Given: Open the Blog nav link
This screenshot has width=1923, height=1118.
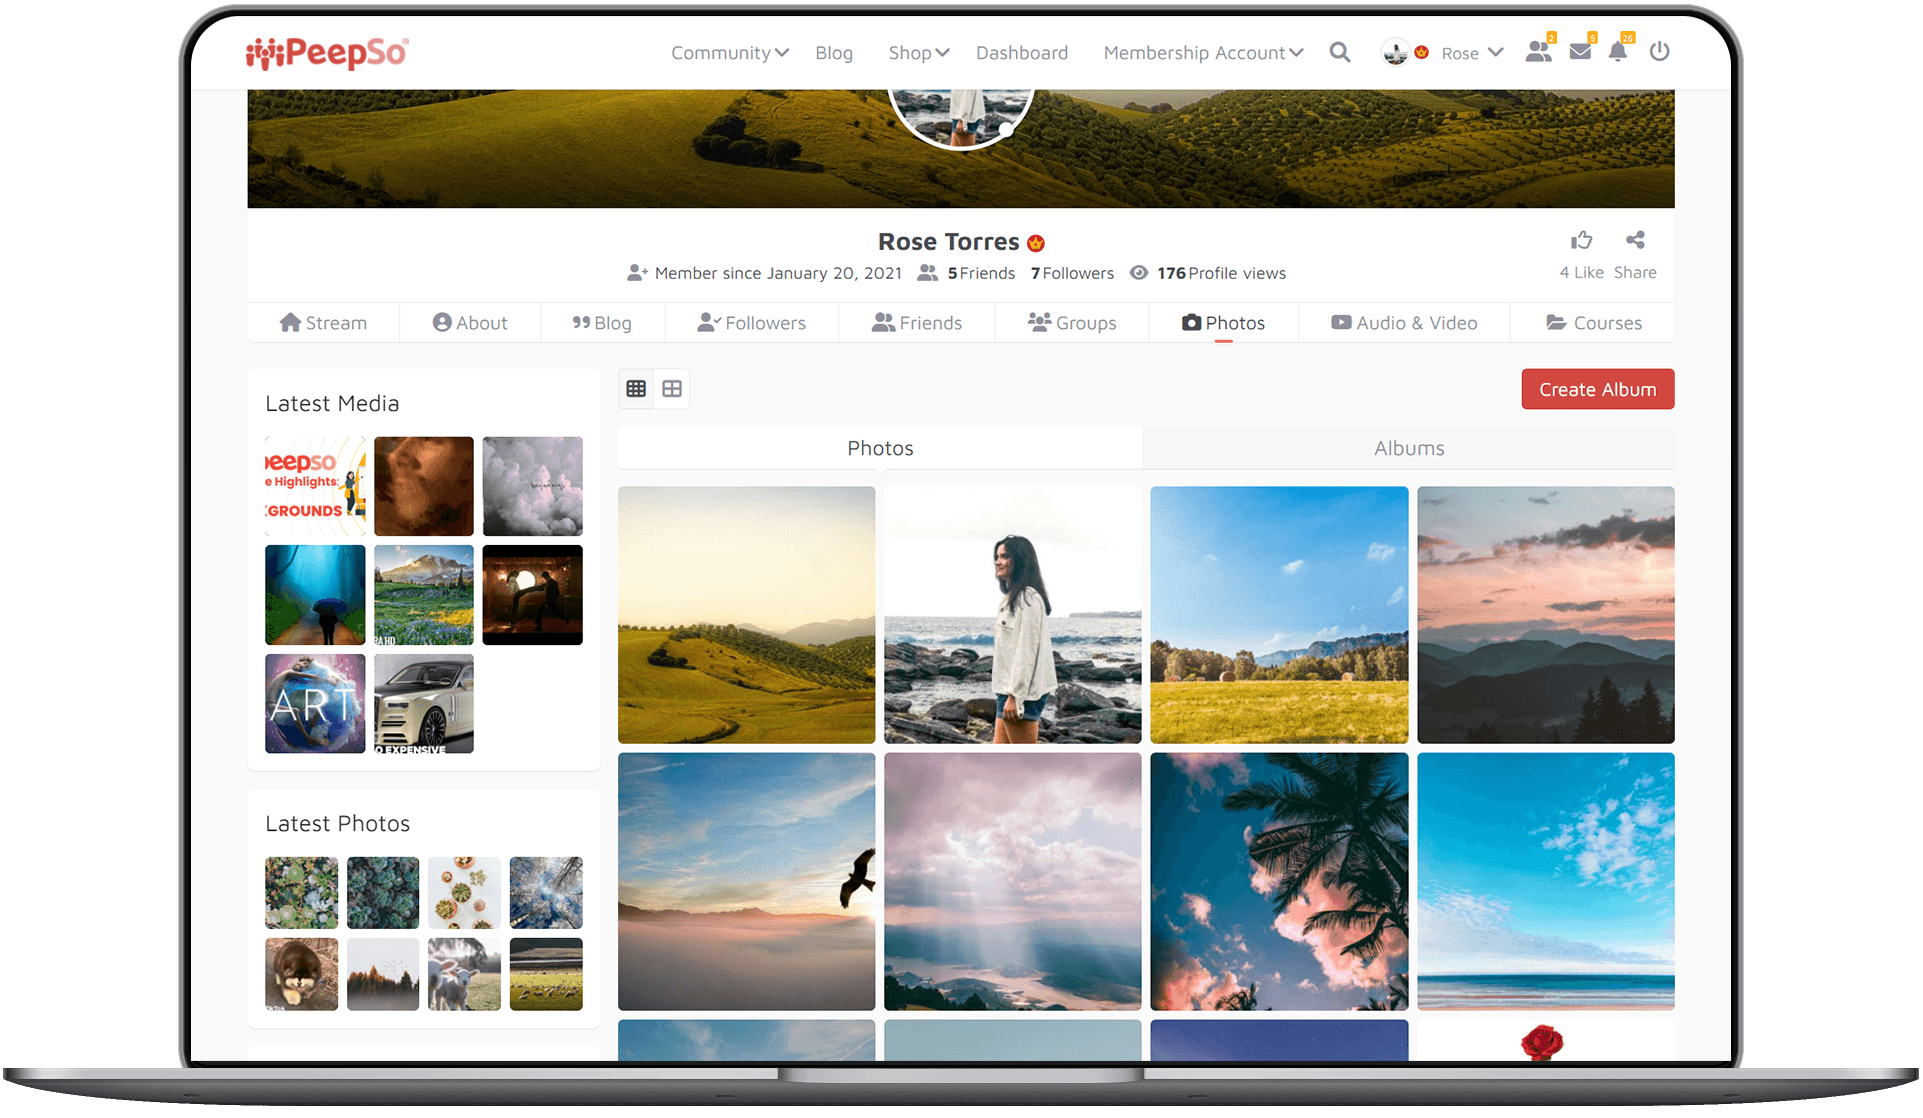Looking at the screenshot, I should pos(834,53).
